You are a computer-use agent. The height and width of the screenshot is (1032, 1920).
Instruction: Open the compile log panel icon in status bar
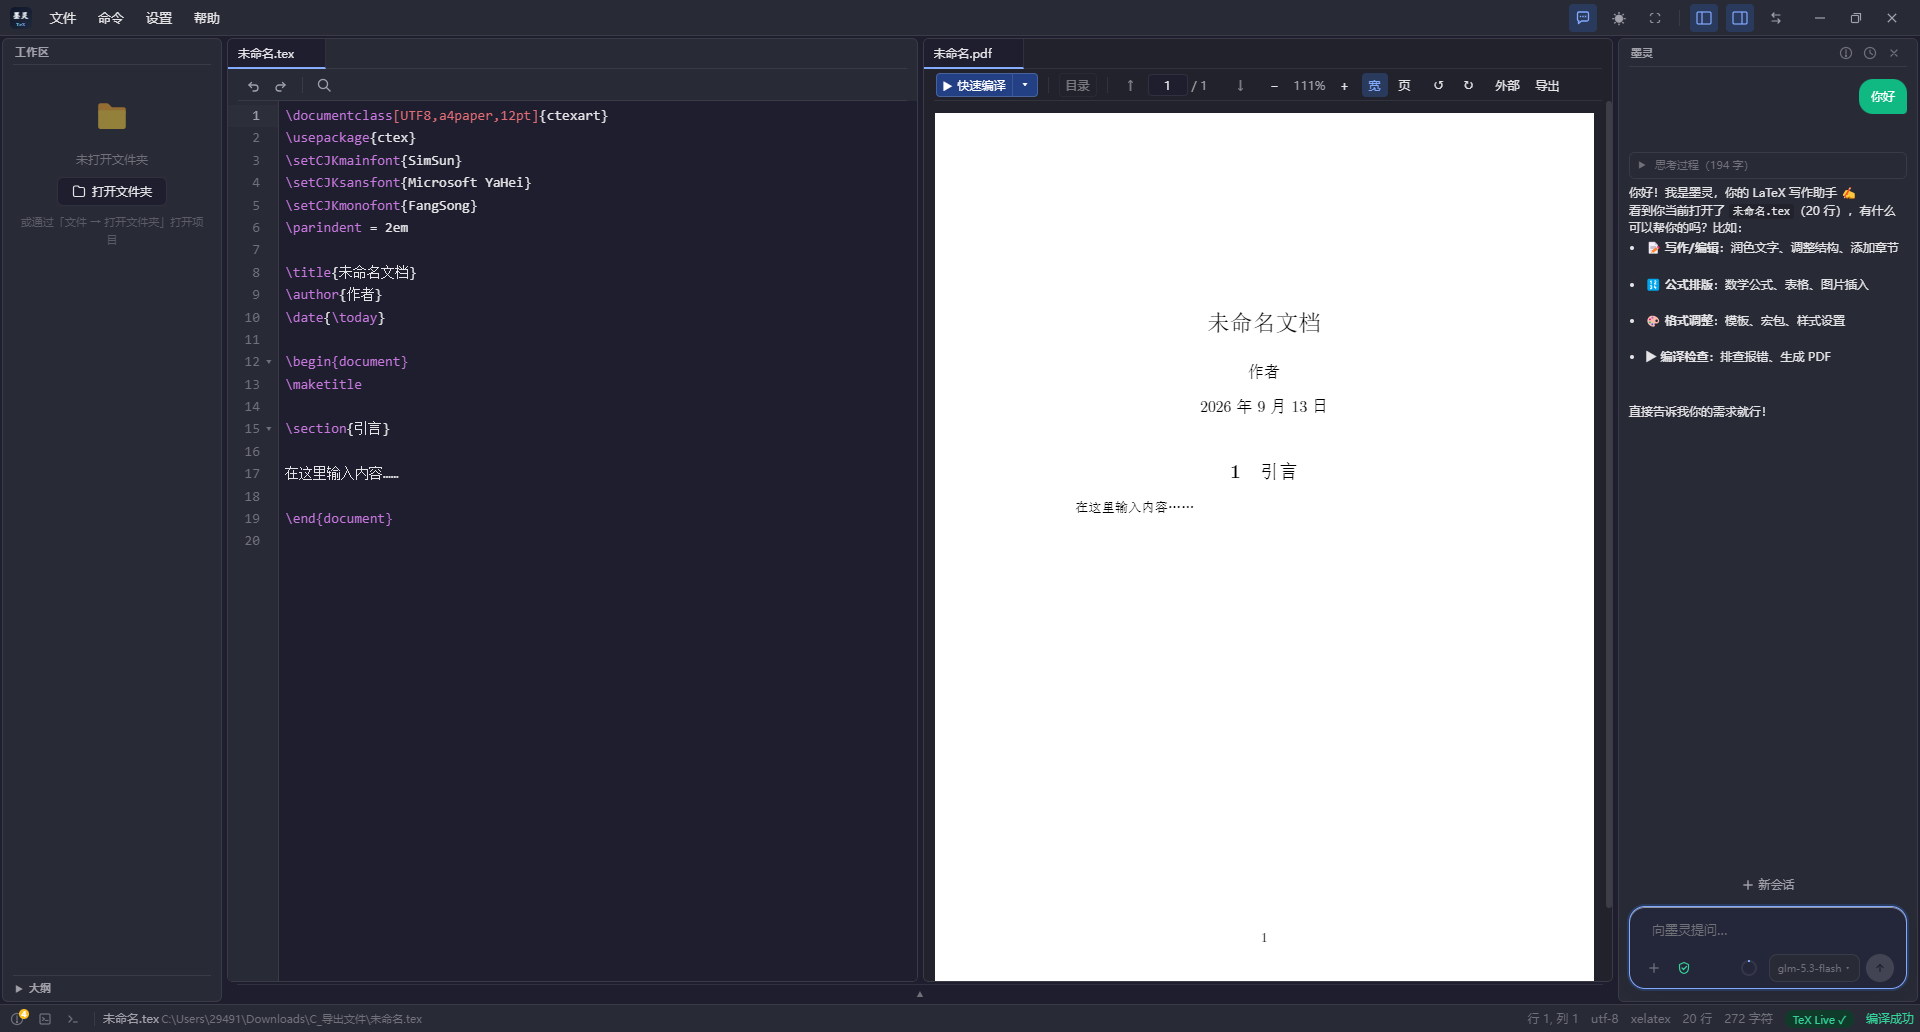(45, 1019)
